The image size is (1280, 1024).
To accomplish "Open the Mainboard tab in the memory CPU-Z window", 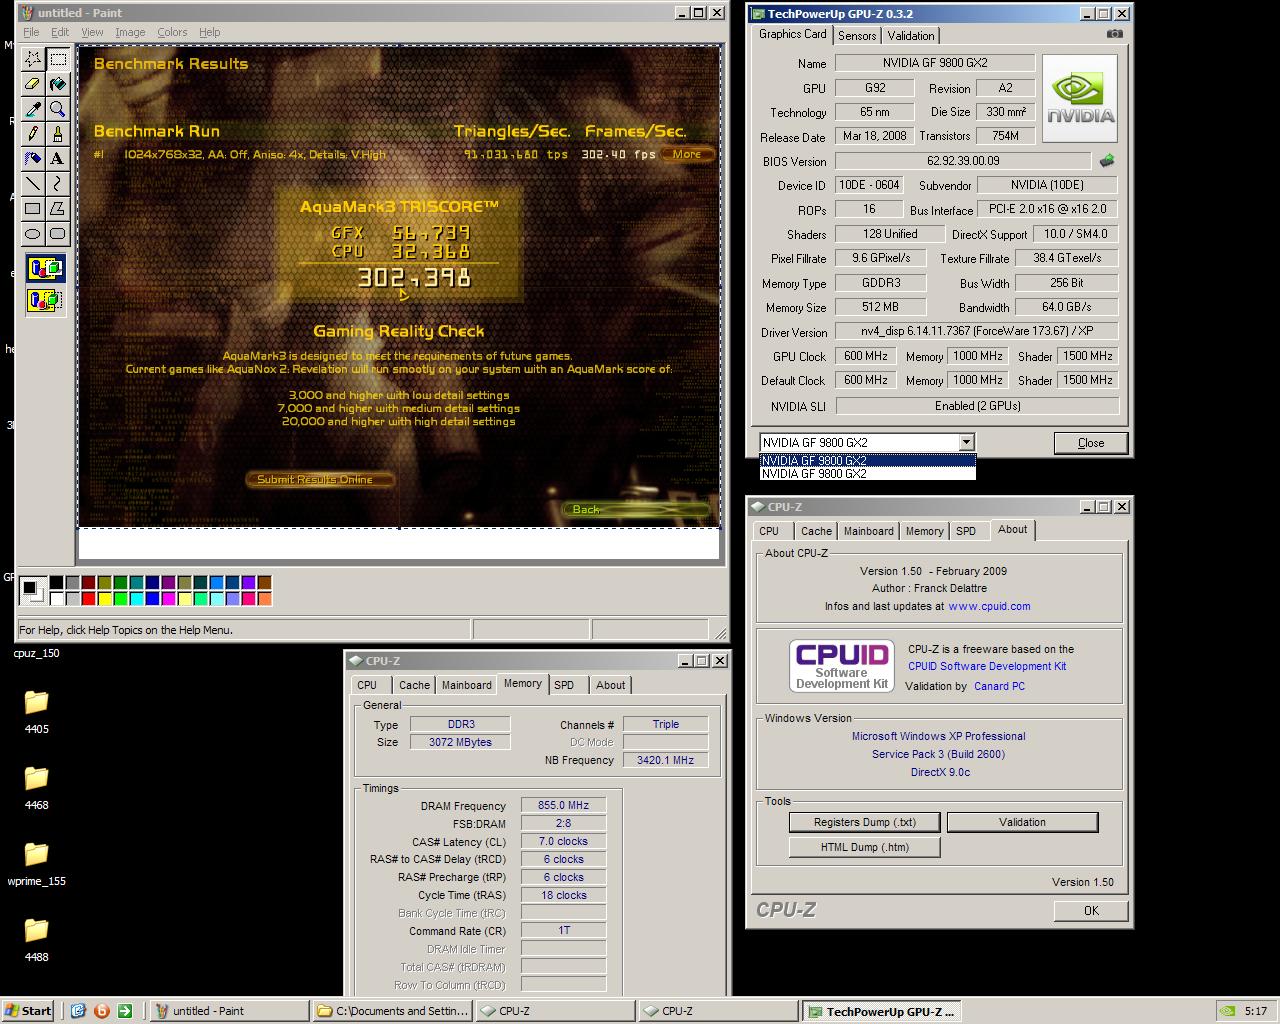I will [x=467, y=685].
